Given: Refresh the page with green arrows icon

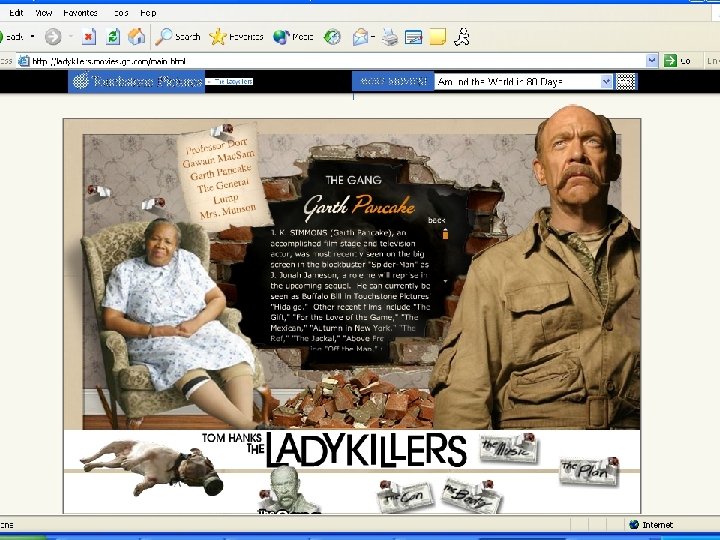Looking at the screenshot, I should pyautogui.click(x=112, y=37).
